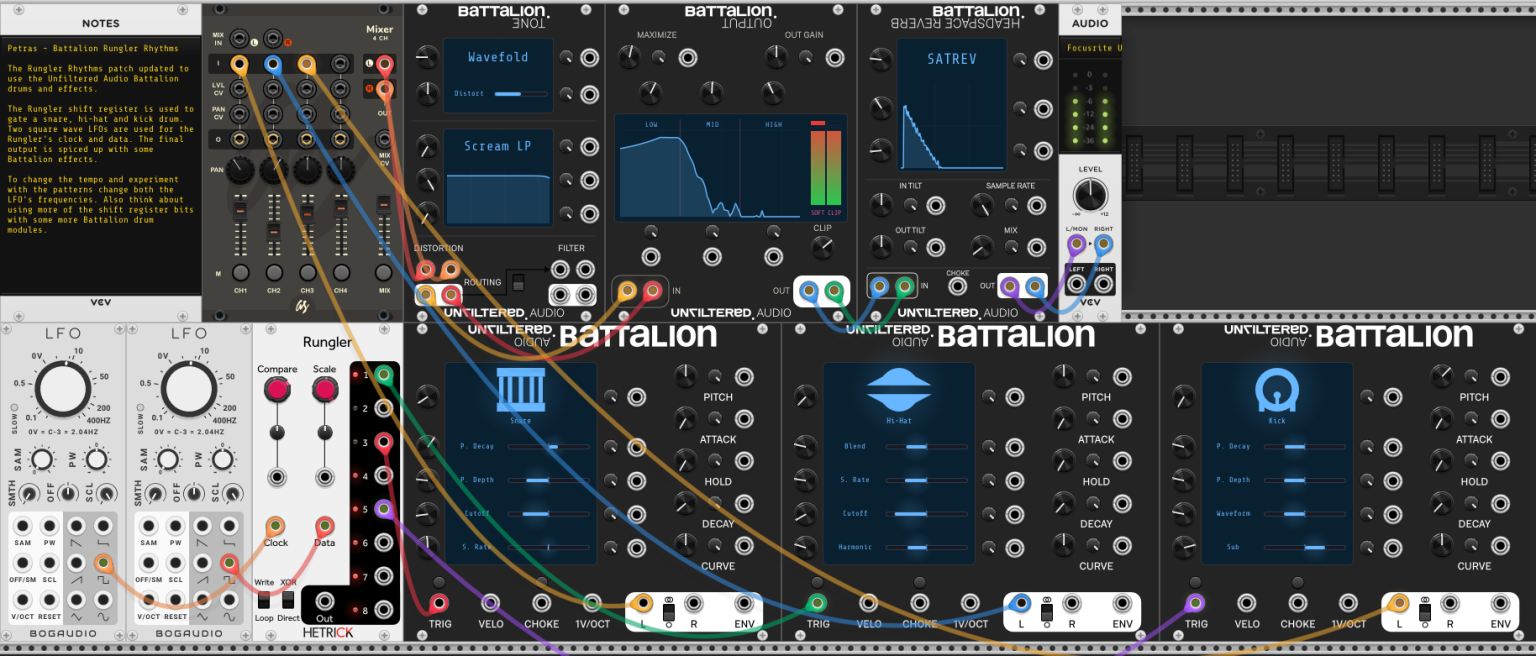This screenshot has height=656, width=1536.
Task: Open the Focusrite audio device selector
Action: (x=1090, y=47)
